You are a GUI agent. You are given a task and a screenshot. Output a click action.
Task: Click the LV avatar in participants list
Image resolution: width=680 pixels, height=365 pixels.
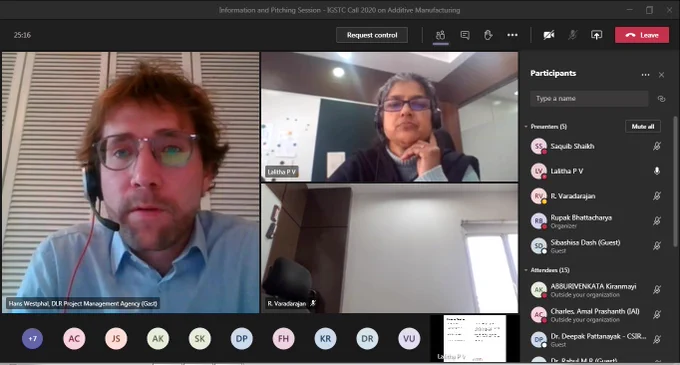[539, 171]
